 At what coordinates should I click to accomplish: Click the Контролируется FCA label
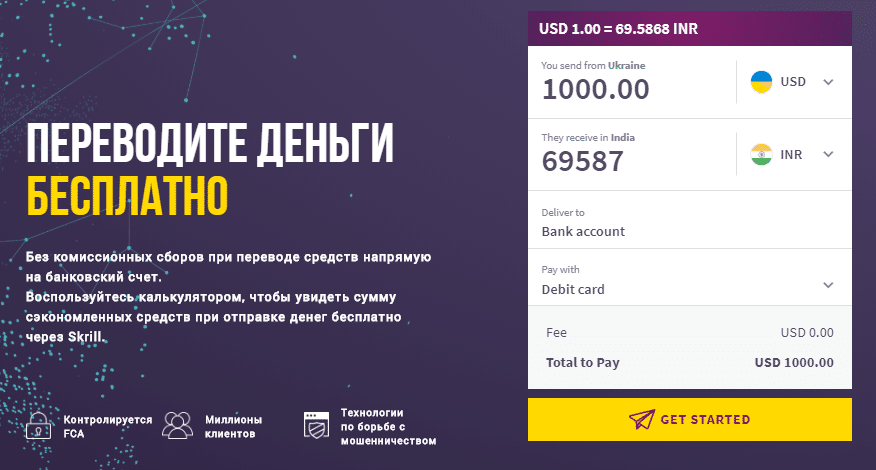click(107, 426)
